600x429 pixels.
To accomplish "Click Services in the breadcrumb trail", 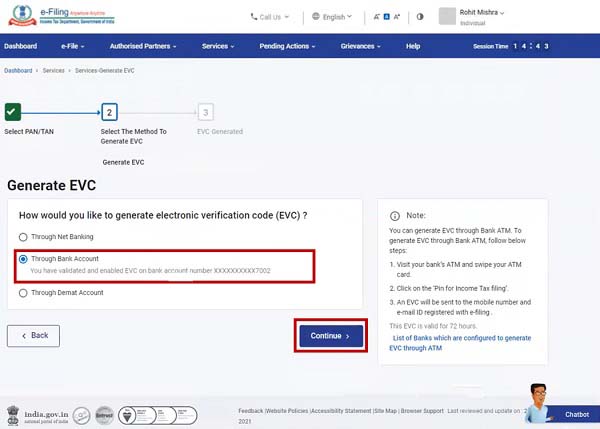I will pos(56,71).
